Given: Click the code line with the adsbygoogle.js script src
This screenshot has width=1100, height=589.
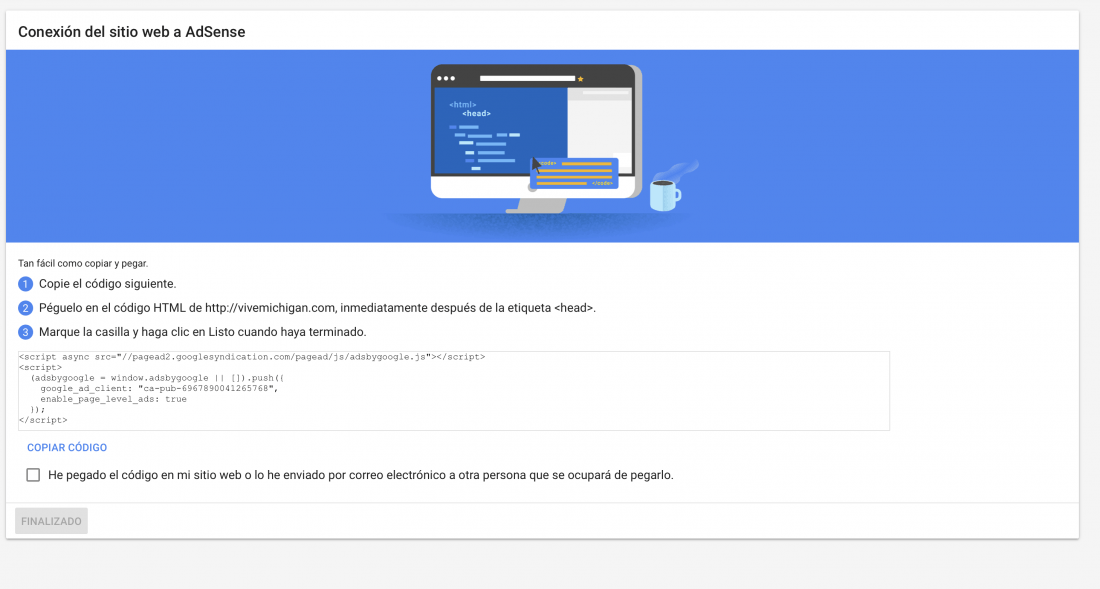Looking at the screenshot, I should point(252,357).
